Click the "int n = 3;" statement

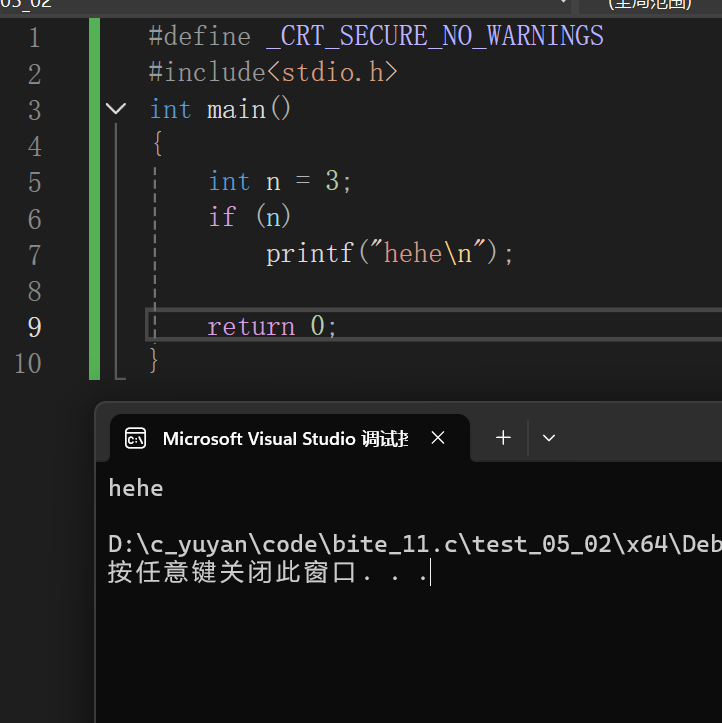pos(280,181)
